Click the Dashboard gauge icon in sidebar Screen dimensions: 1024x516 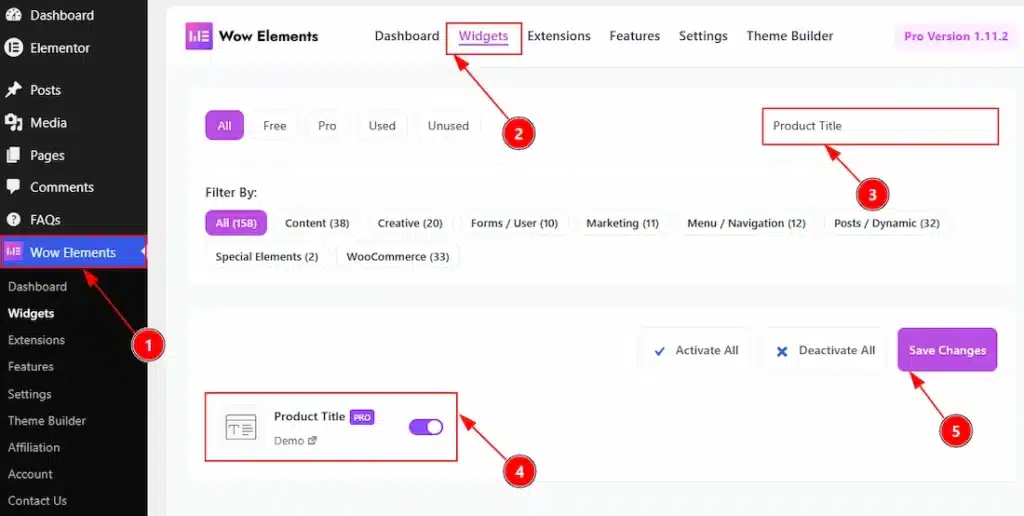click(x=13, y=15)
